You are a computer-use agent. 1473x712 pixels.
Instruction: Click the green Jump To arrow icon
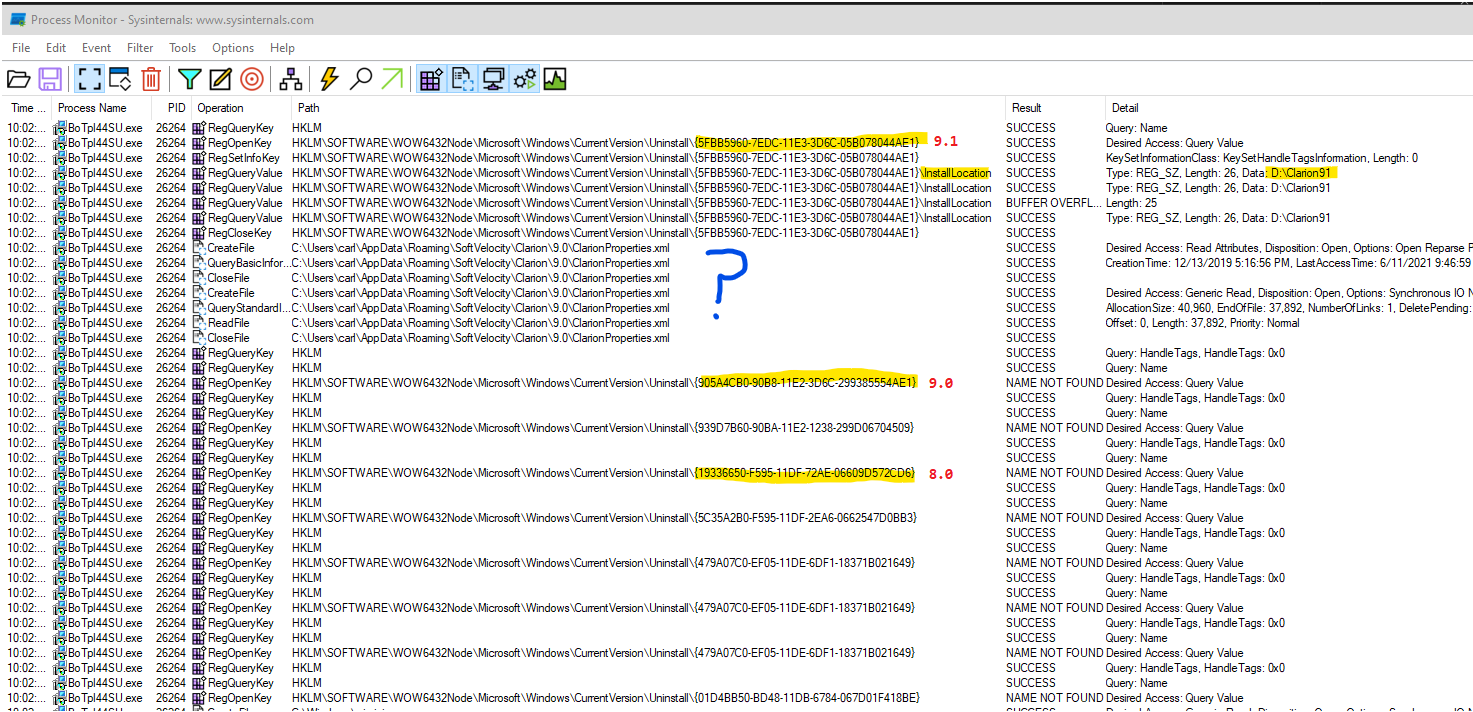[393, 79]
